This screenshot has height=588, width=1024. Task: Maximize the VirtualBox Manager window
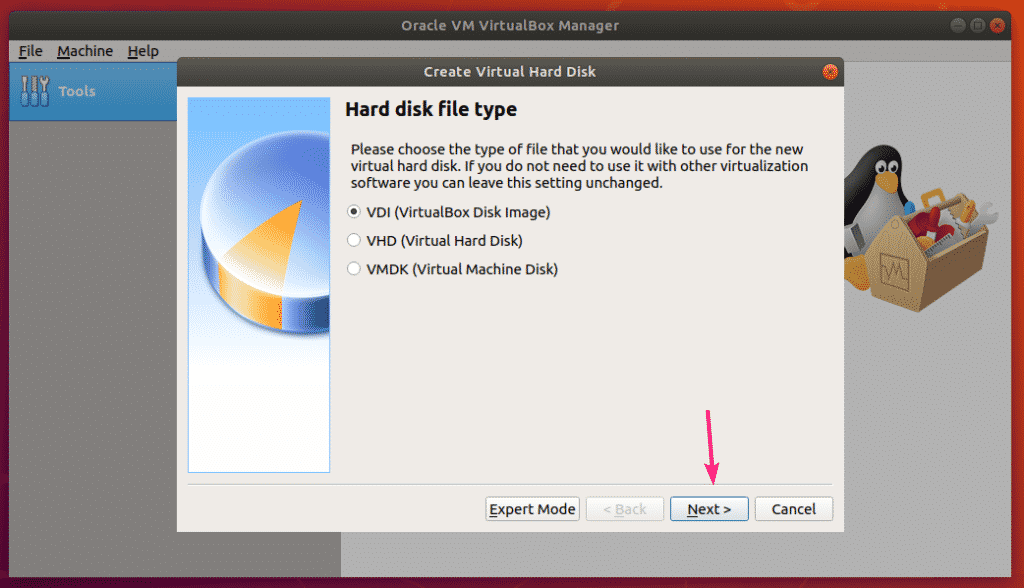[978, 25]
